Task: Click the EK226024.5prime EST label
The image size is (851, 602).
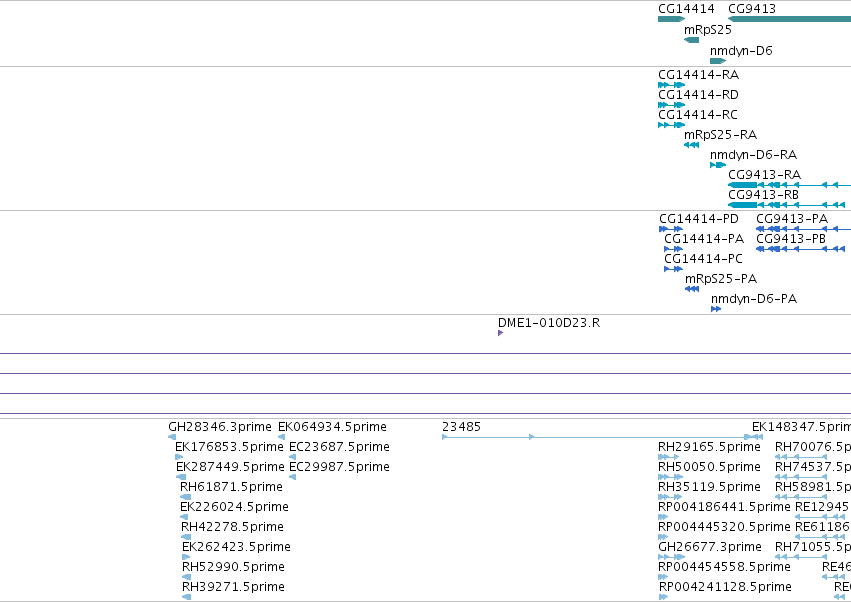Action: tap(234, 506)
